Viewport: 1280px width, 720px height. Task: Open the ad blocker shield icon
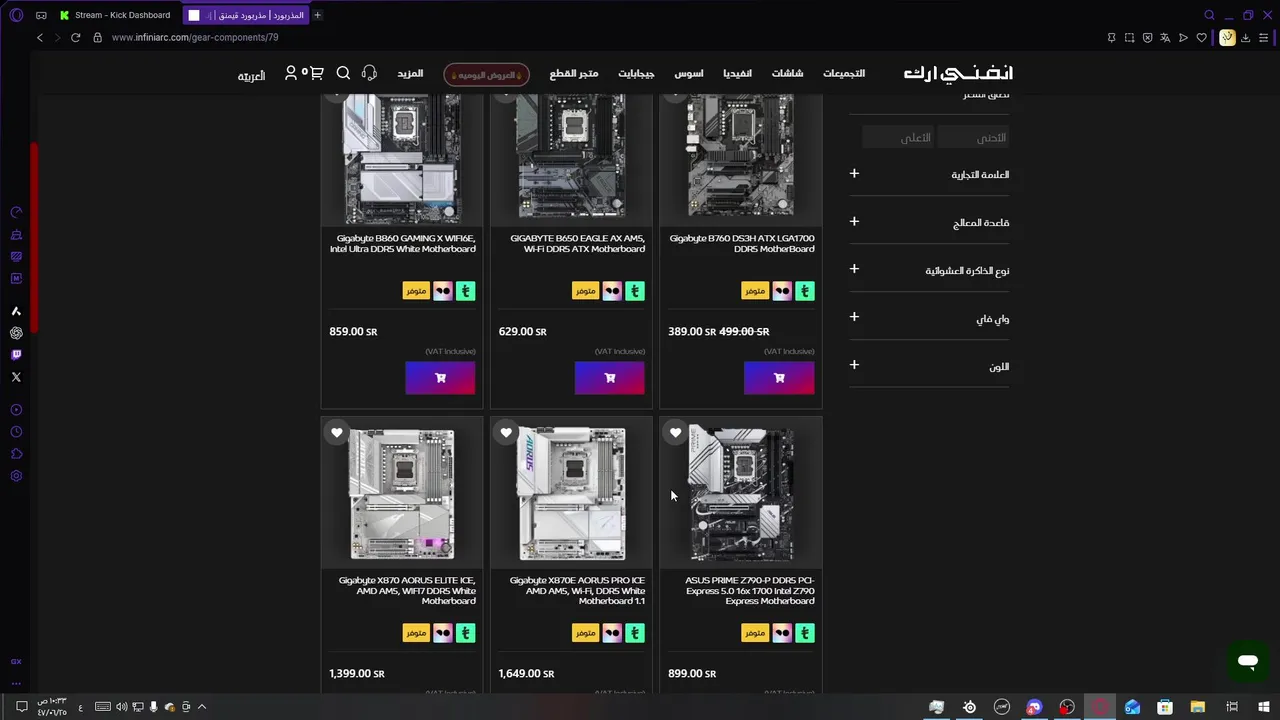coord(1147,37)
